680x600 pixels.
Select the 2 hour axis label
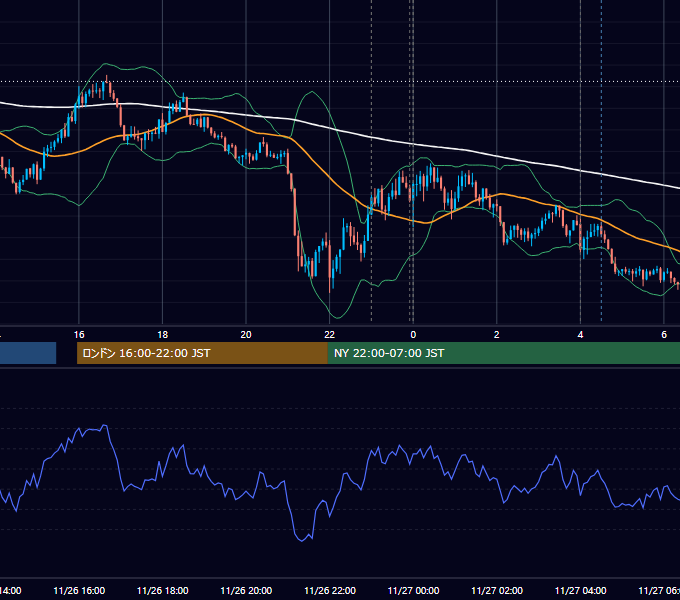497,335
